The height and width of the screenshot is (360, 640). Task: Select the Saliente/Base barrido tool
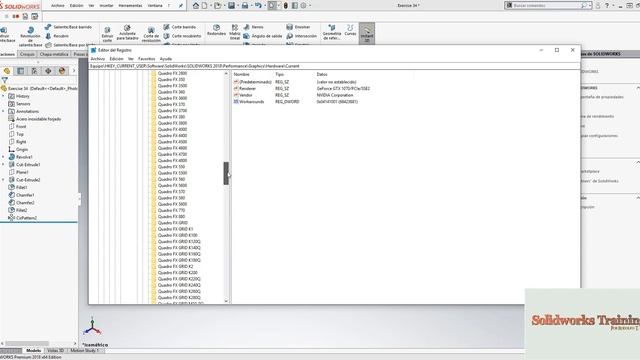tap(68, 27)
